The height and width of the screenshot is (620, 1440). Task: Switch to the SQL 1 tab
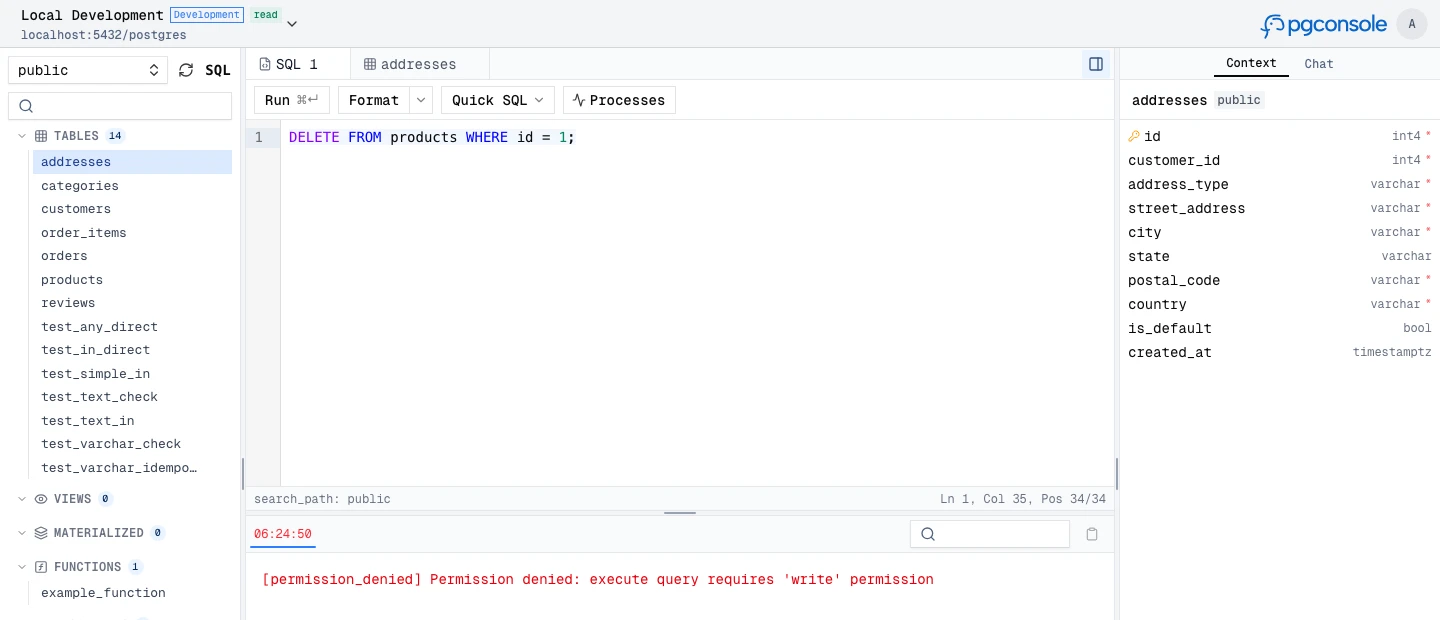[x=297, y=64]
